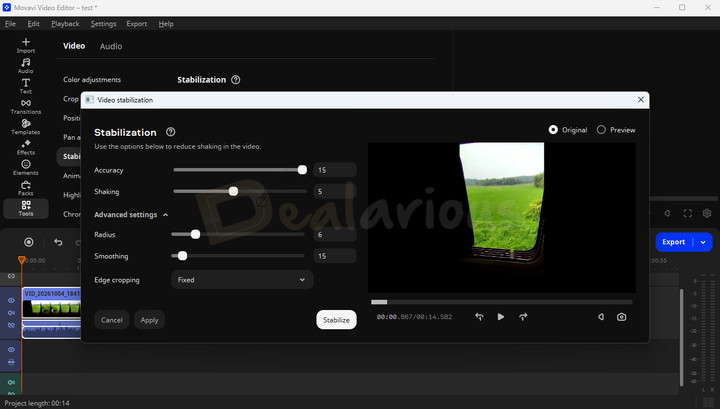This screenshot has height=409, width=720.
Task: Open main player settings gear
Action: [707, 213]
